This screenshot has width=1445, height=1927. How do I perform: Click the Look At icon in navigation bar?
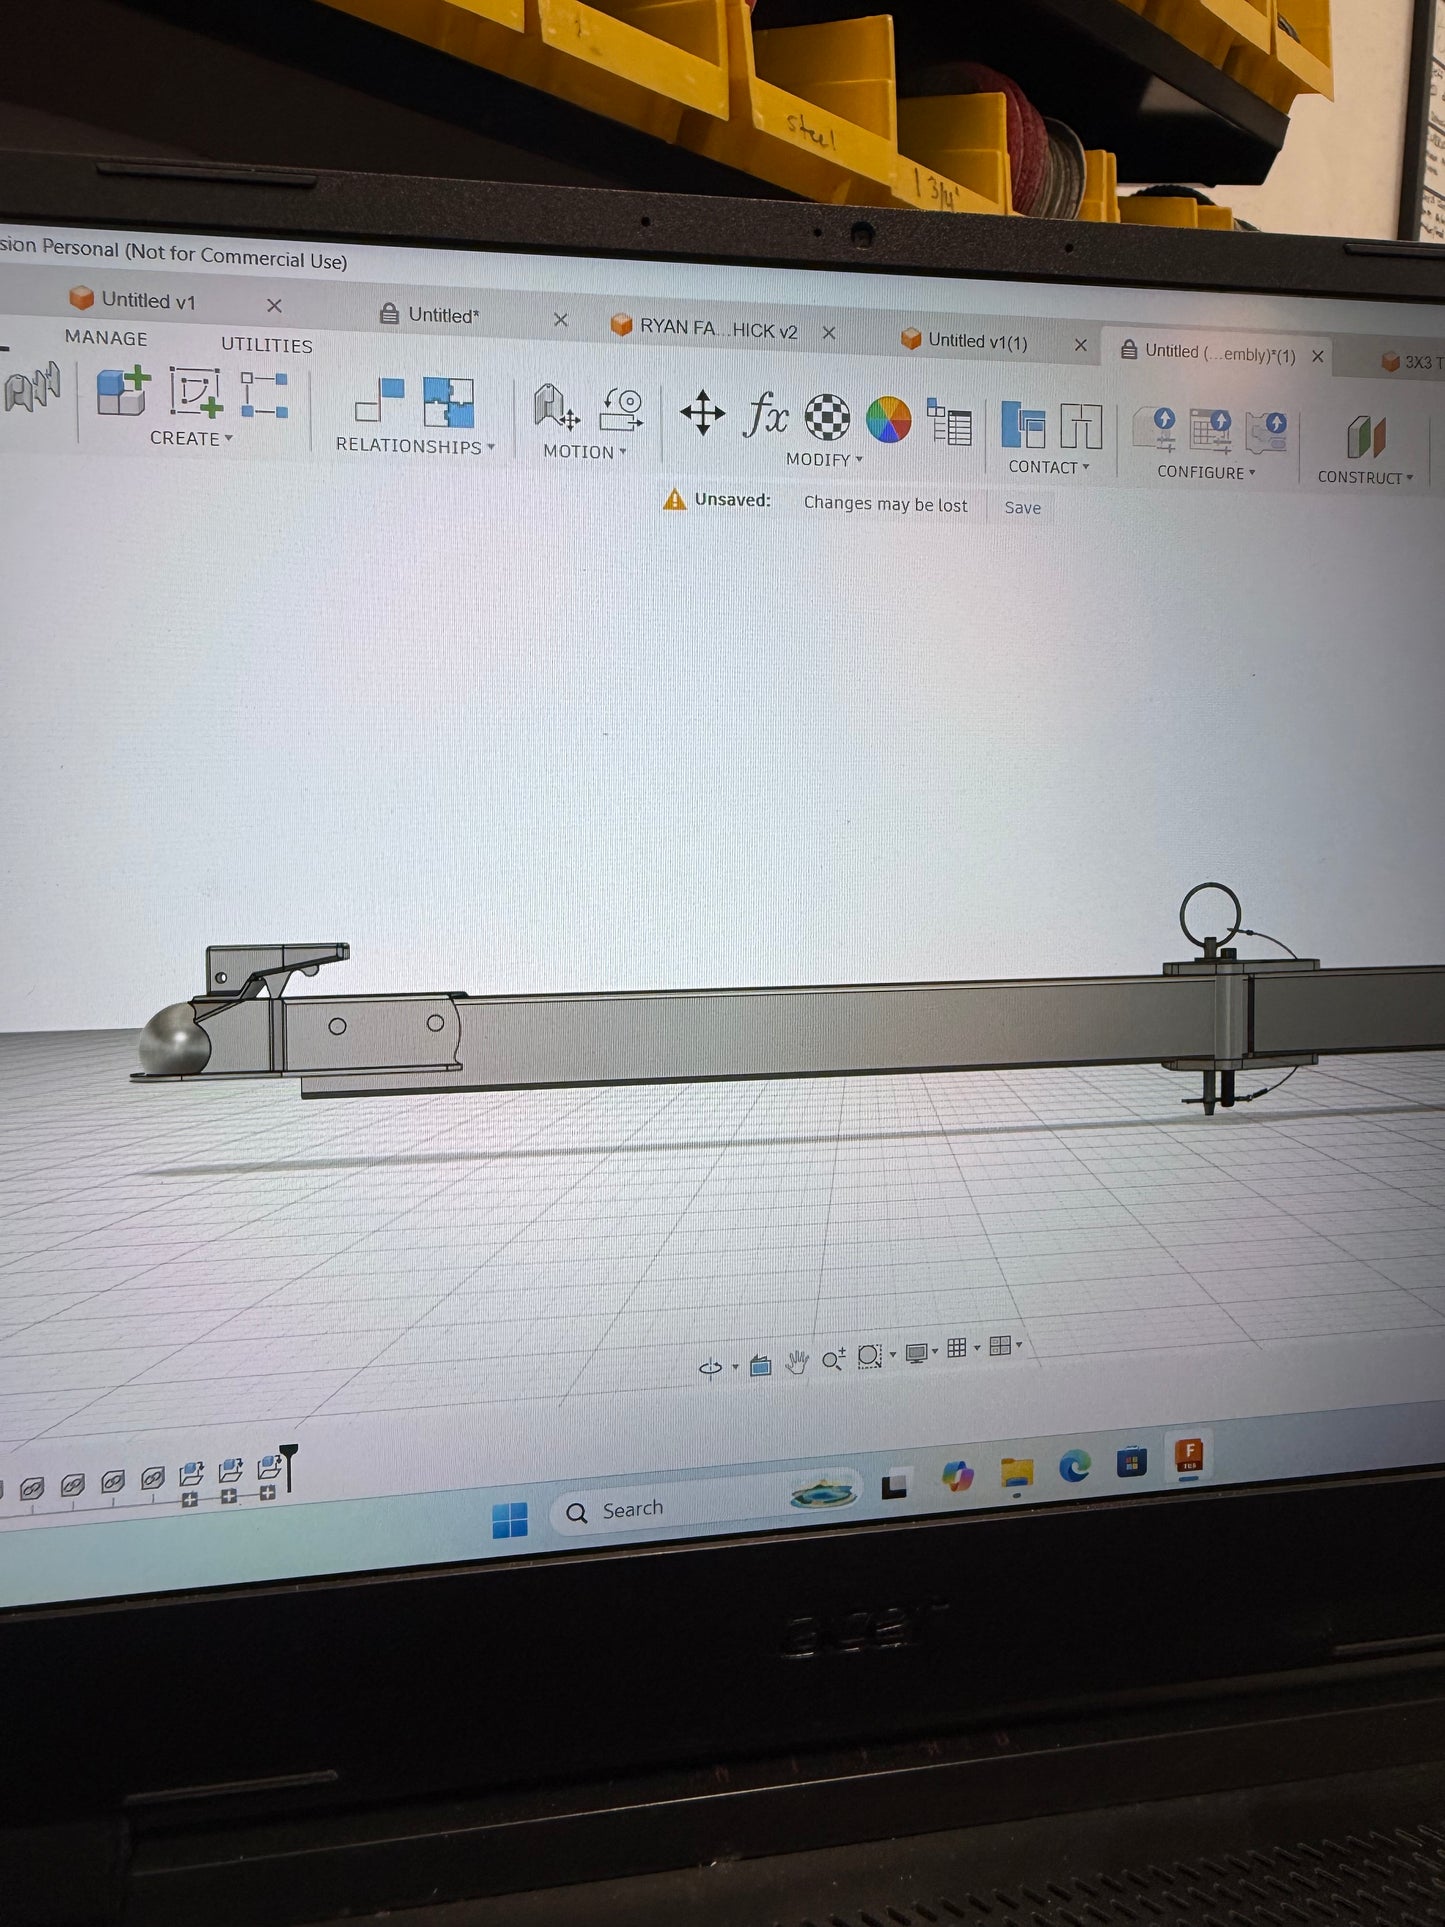point(761,1365)
